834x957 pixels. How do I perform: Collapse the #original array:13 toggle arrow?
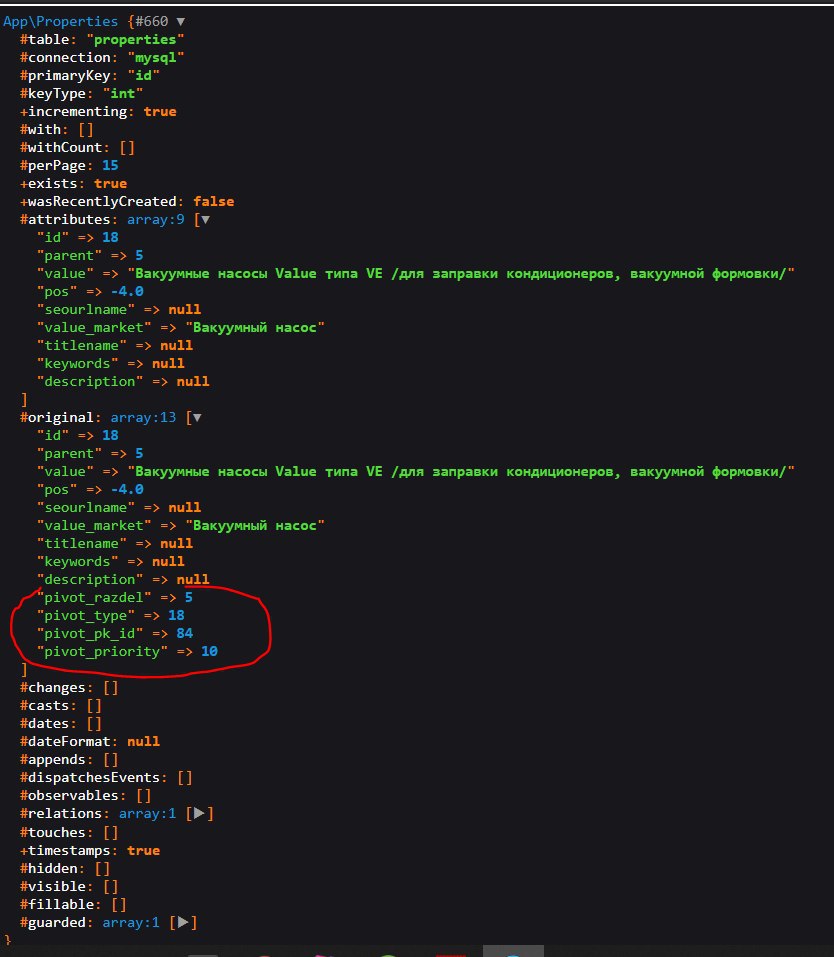197,418
